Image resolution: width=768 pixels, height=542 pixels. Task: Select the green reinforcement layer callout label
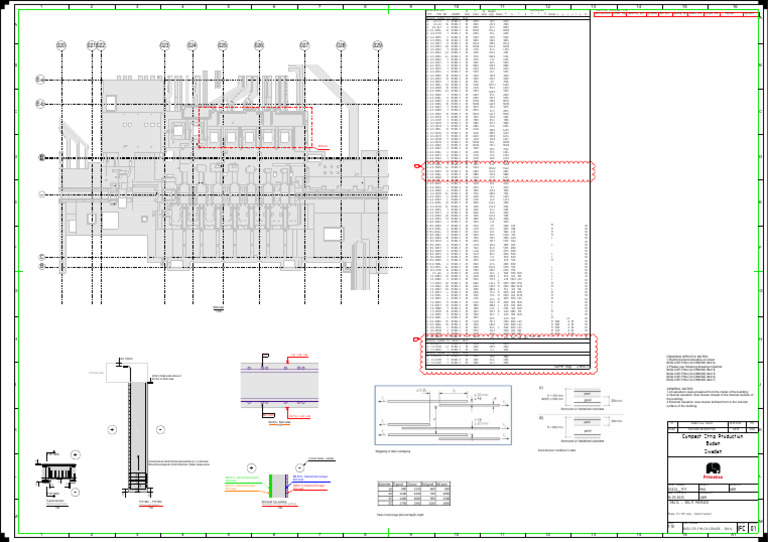[x=242, y=479]
